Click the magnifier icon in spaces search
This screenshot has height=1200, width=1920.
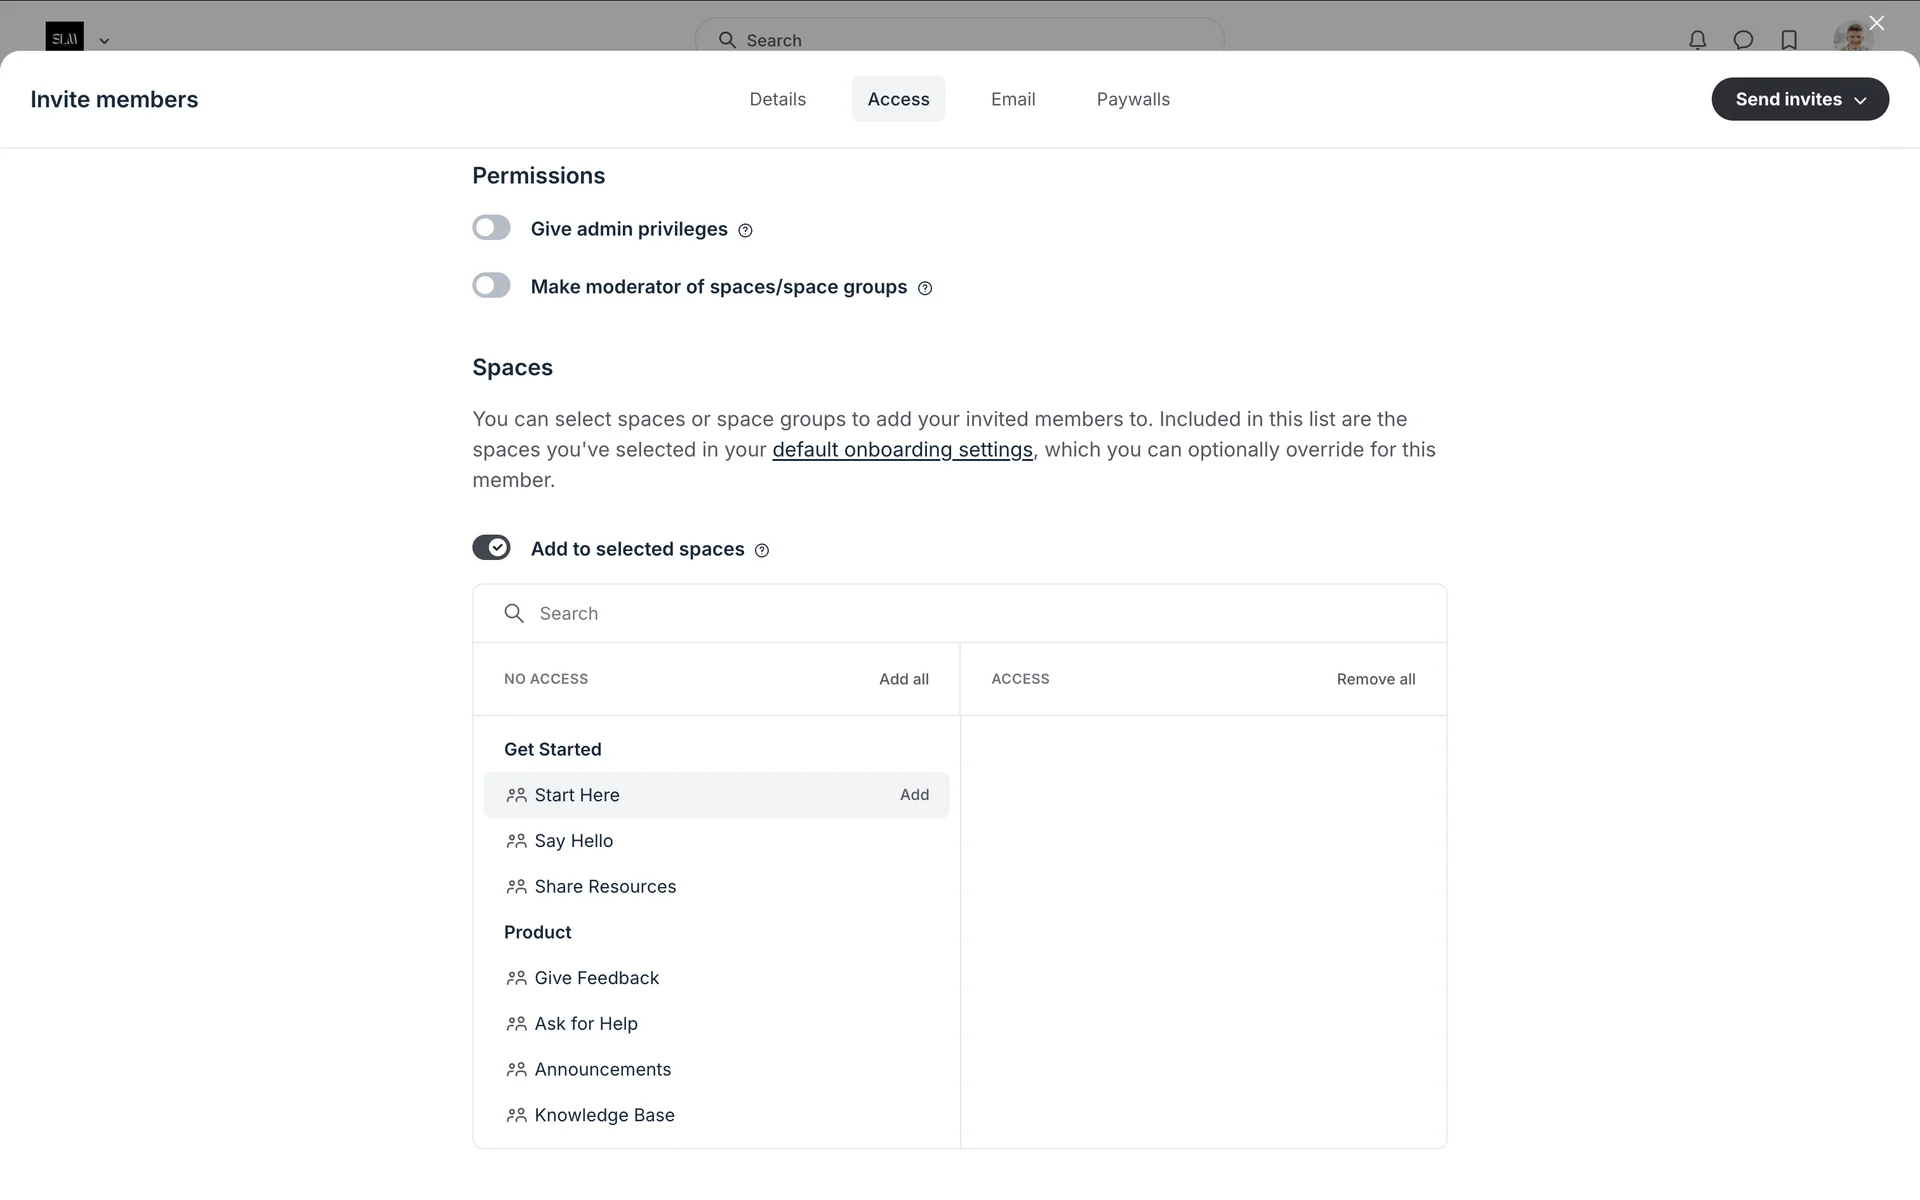pos(514,613)
